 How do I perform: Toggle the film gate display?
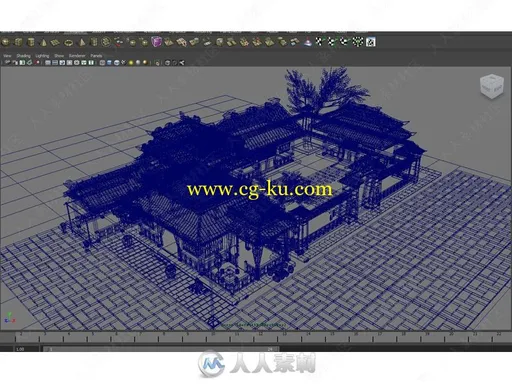coord(55,63)
